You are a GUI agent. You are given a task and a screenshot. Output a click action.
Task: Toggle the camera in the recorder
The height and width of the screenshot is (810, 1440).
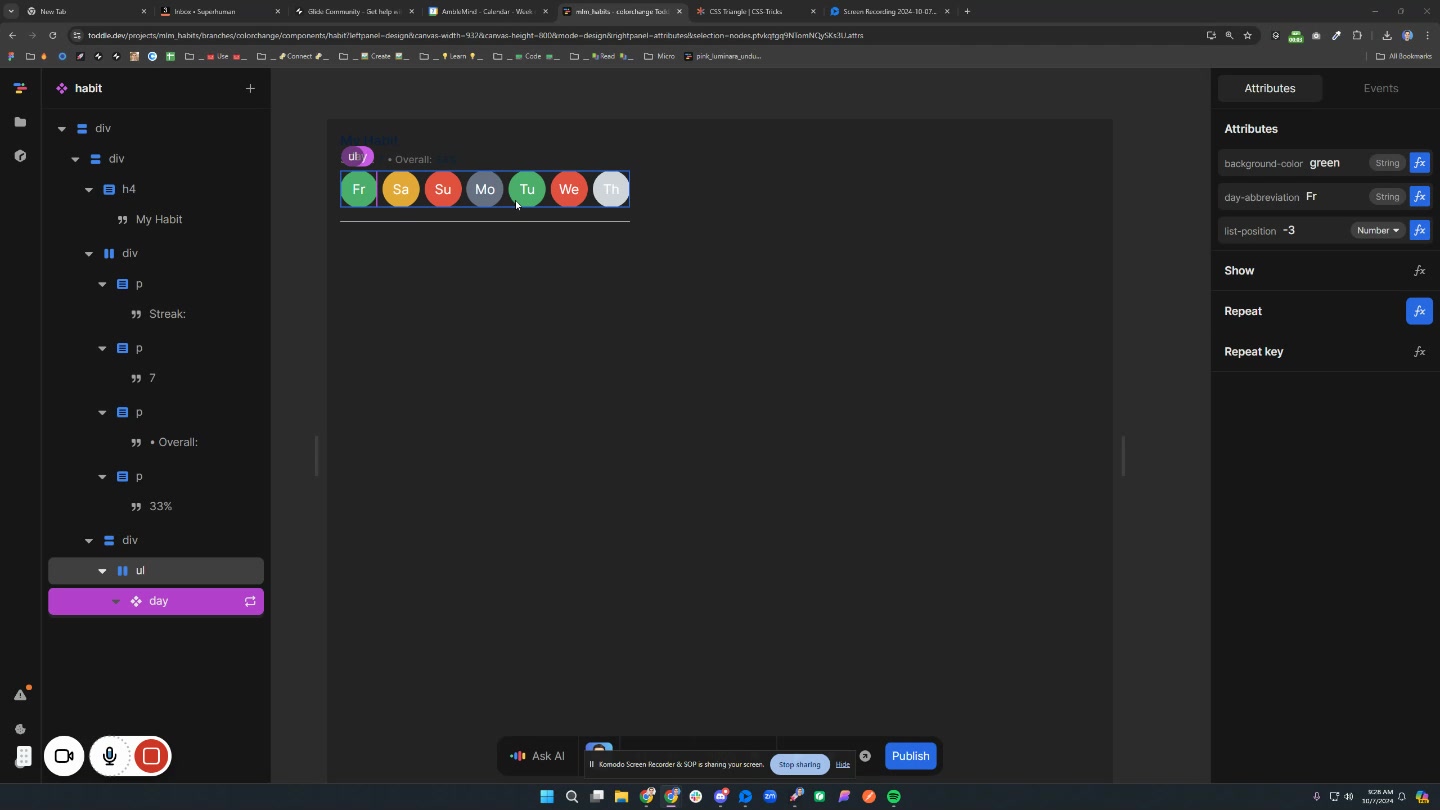tap(64, 756)
